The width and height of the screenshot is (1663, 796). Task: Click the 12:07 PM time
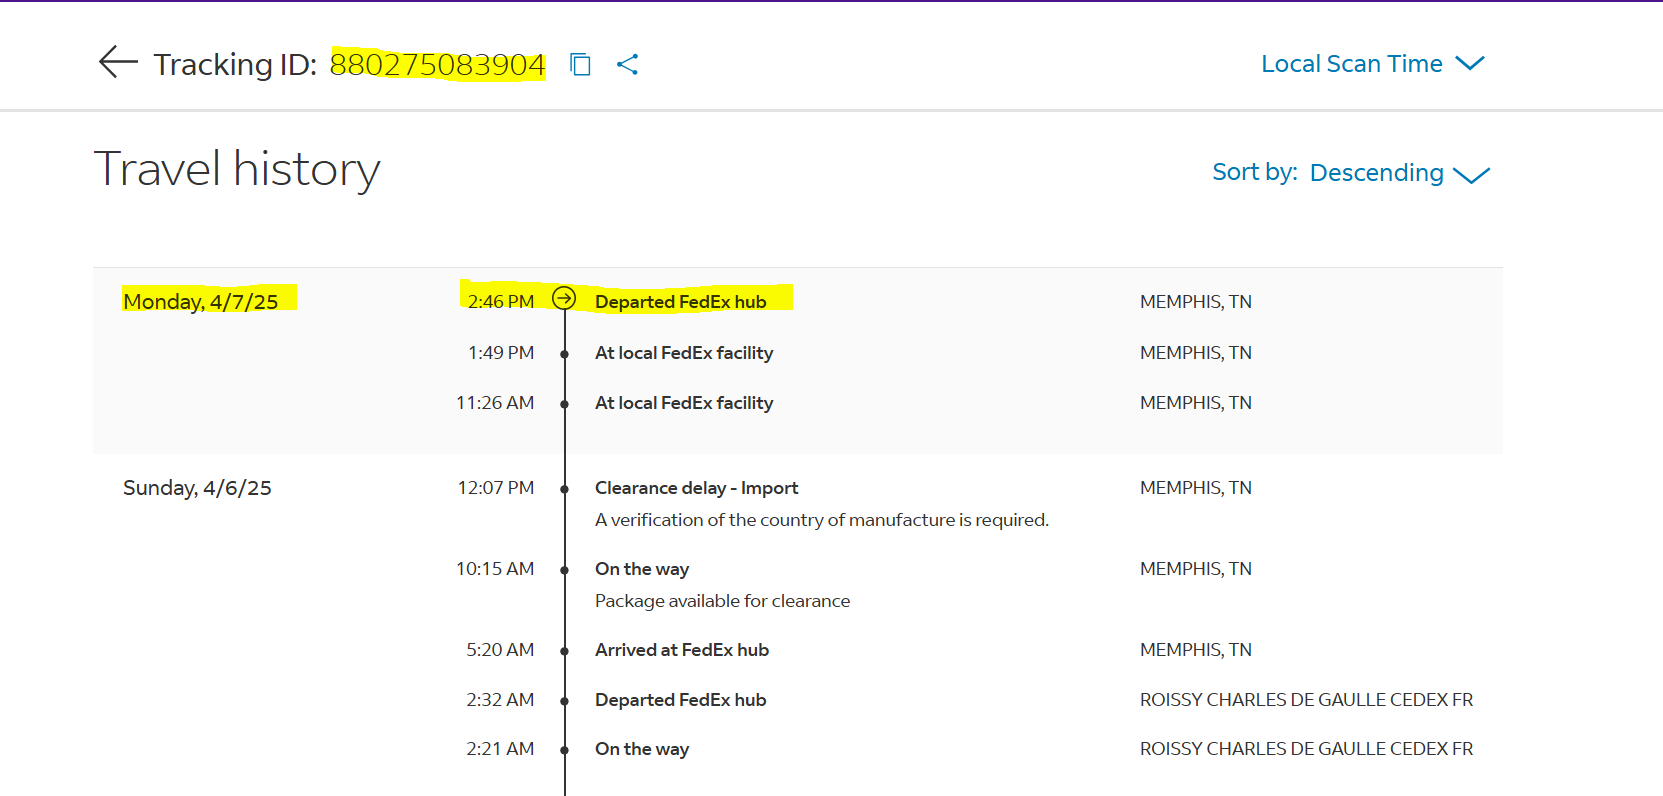496,487
